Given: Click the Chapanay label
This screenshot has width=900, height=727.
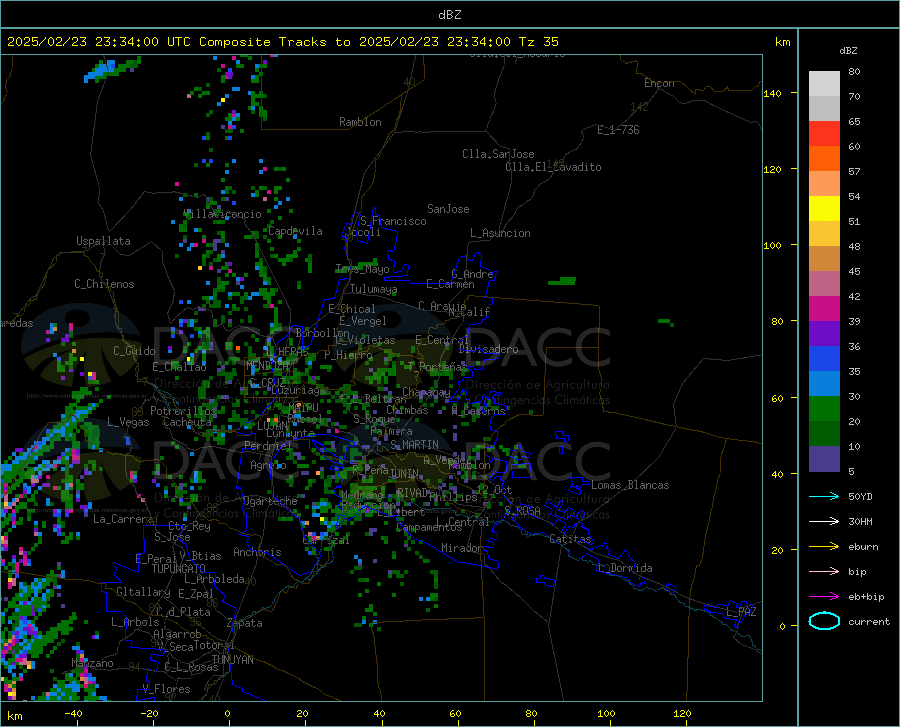Looking at the screenshot, I should pyautogui.click(x=426, y=392).
